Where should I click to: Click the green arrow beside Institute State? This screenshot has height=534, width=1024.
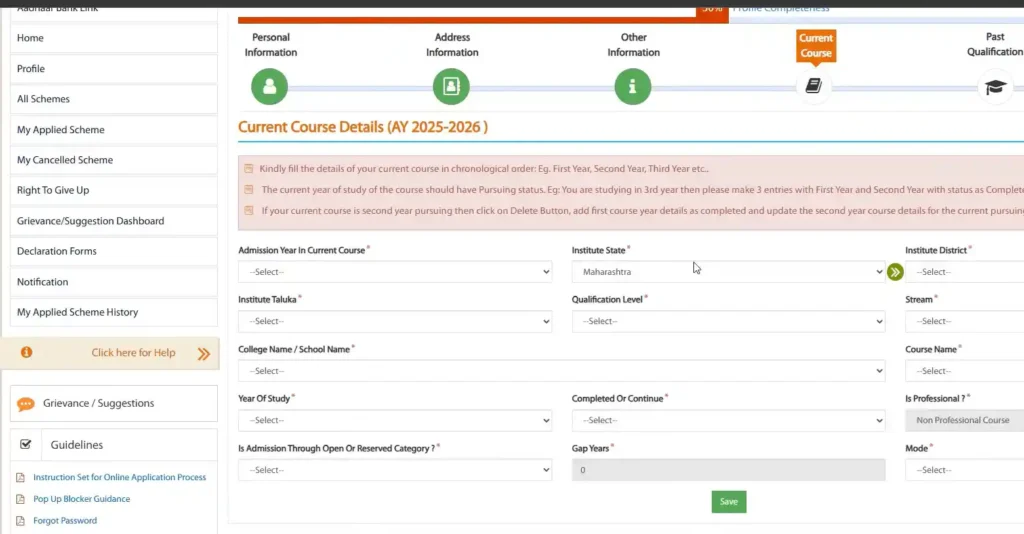(x=895, y=272)
